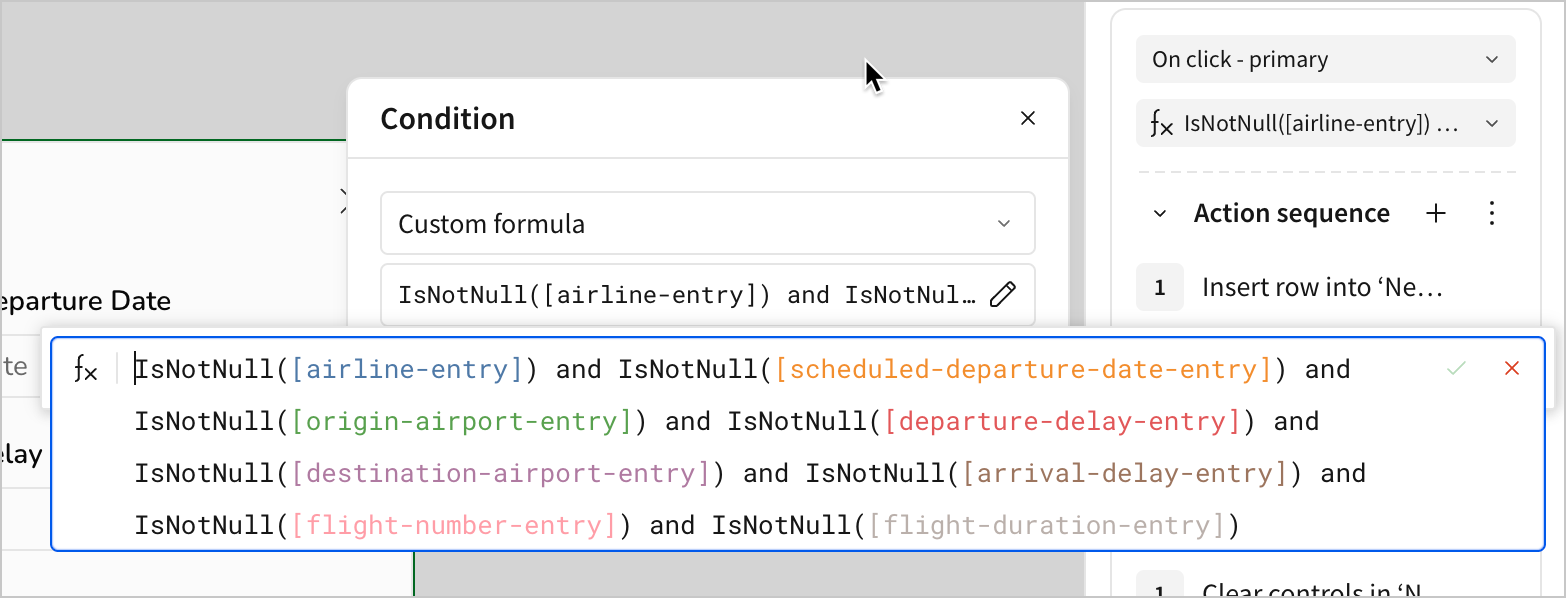
Task: Select the Insert row into action
Action: (x=1308, y=288)
